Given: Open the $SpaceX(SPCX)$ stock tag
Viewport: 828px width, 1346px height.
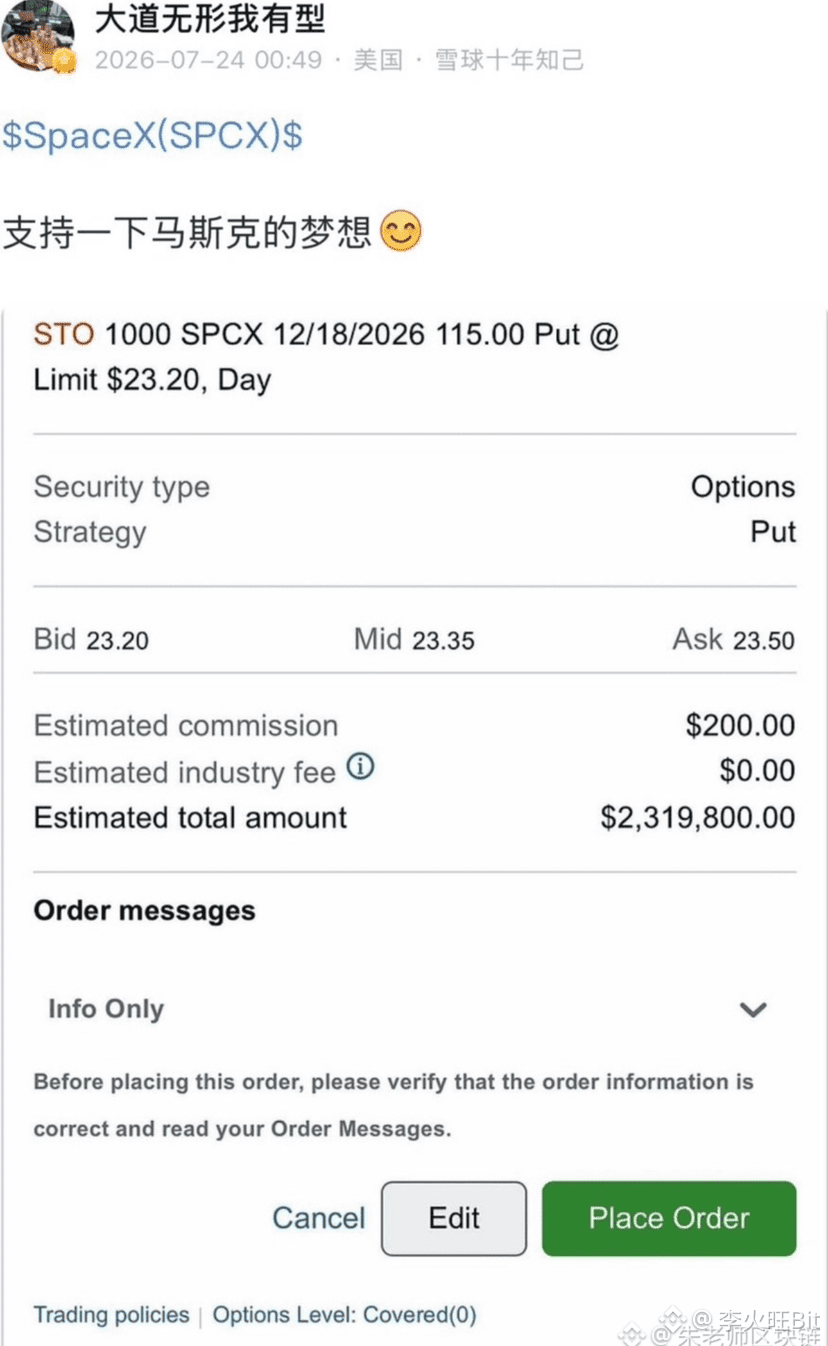Looking at the screenshot, I should [x=152, y=135].
